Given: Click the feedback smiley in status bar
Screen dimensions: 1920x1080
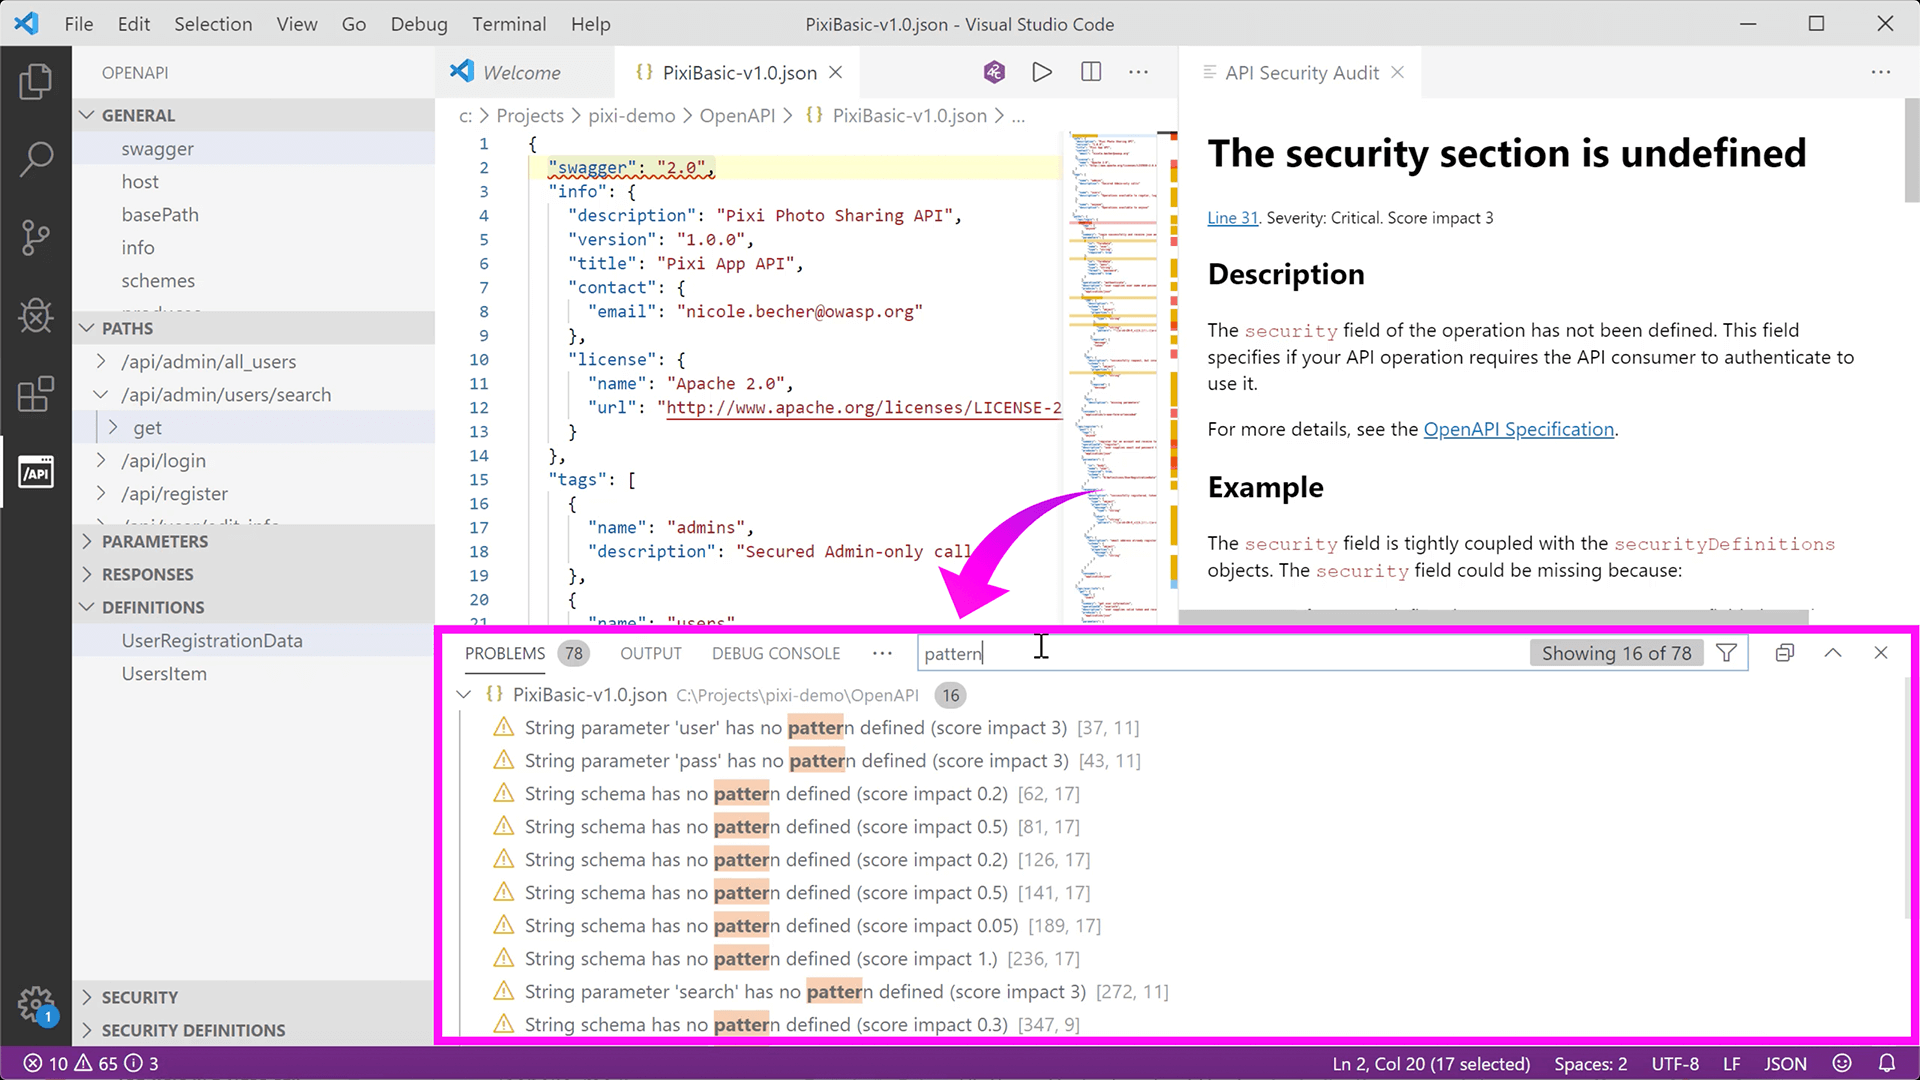Looking at the screenshot, I should click(x=1842, y=1063).
